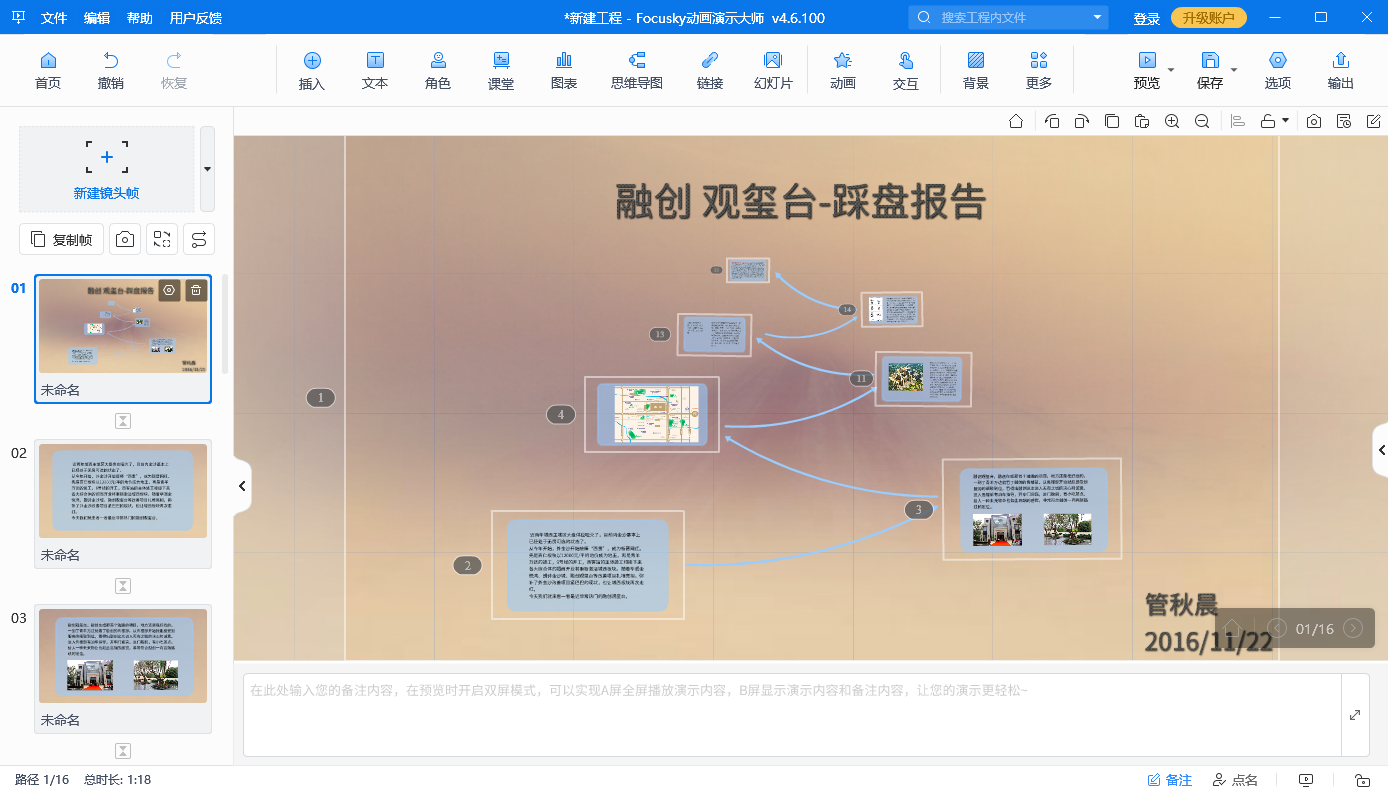Click the 新建镜头帧 new frame button
1388x791 pixels.
tap(106, 169)
